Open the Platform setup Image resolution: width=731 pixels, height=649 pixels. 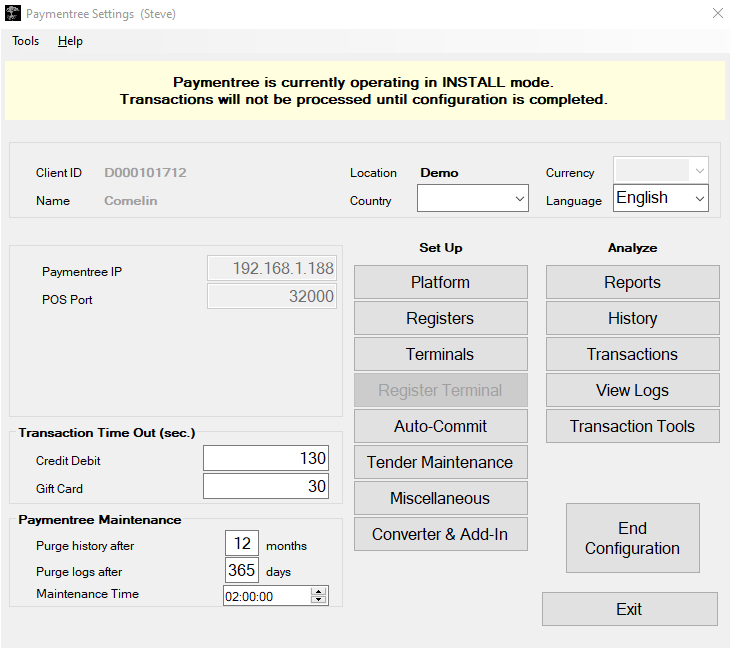(x=441, y=282)
